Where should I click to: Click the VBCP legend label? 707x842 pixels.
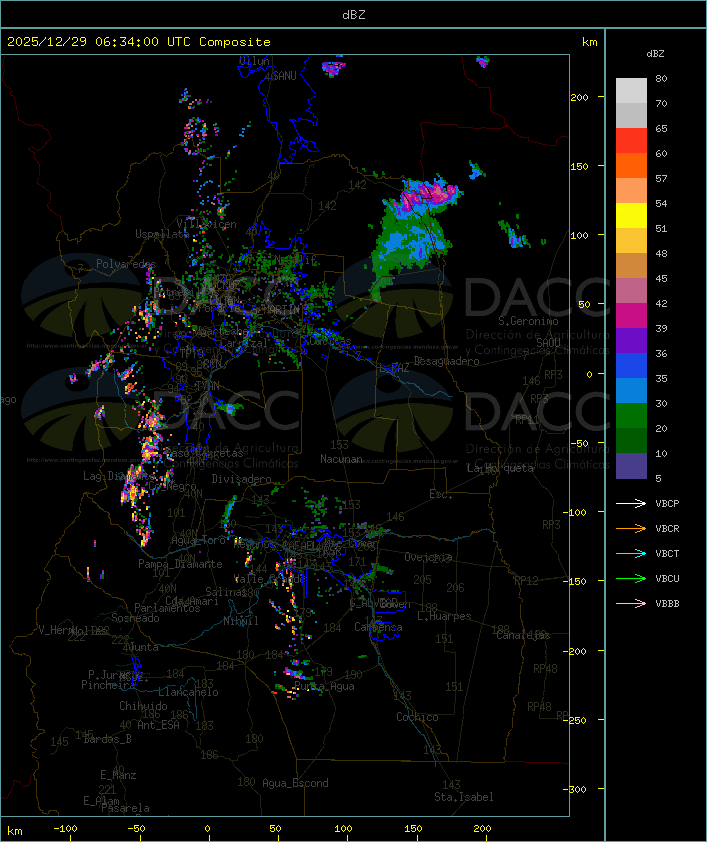667,504
